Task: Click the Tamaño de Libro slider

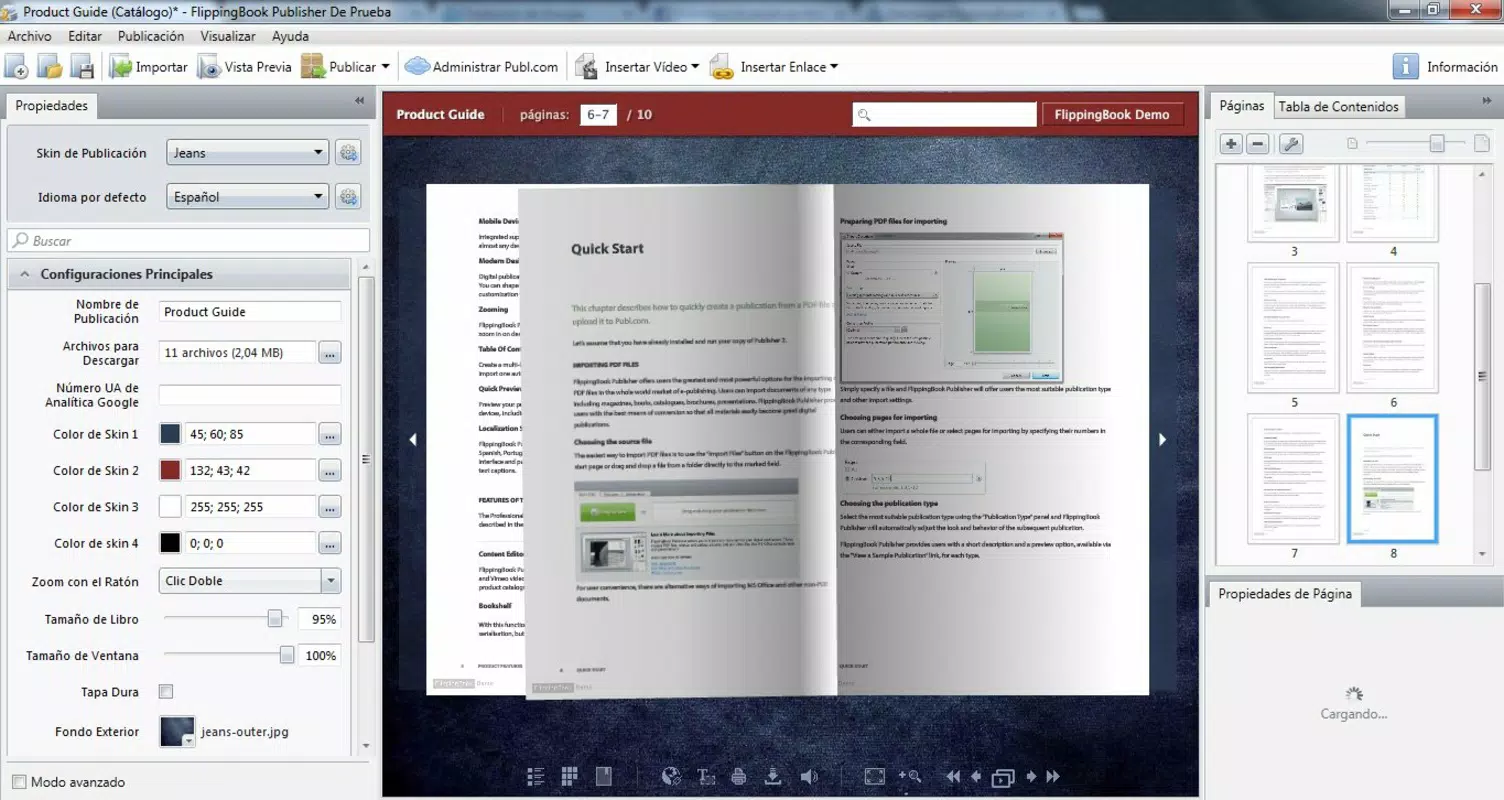Action: pos(224,619)
